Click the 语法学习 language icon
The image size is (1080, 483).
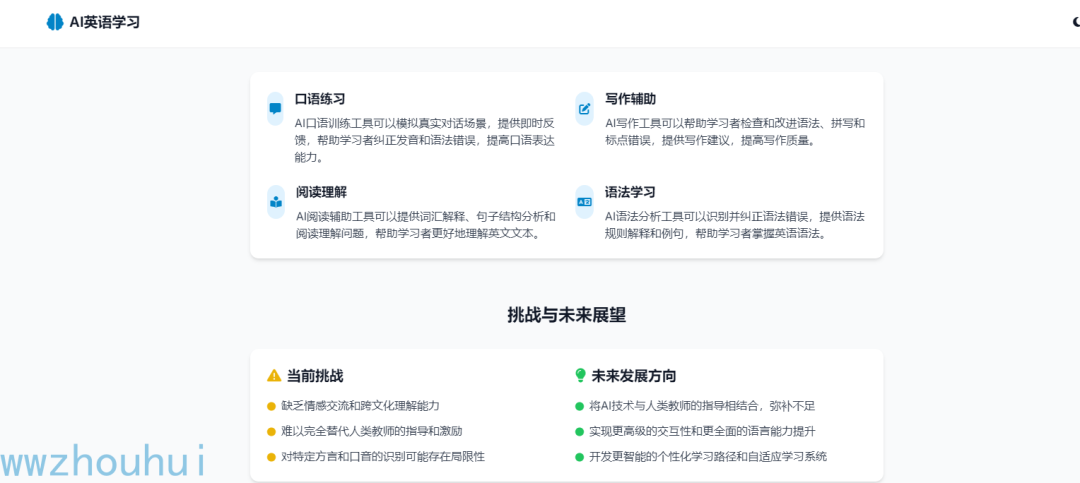point(584,202)
